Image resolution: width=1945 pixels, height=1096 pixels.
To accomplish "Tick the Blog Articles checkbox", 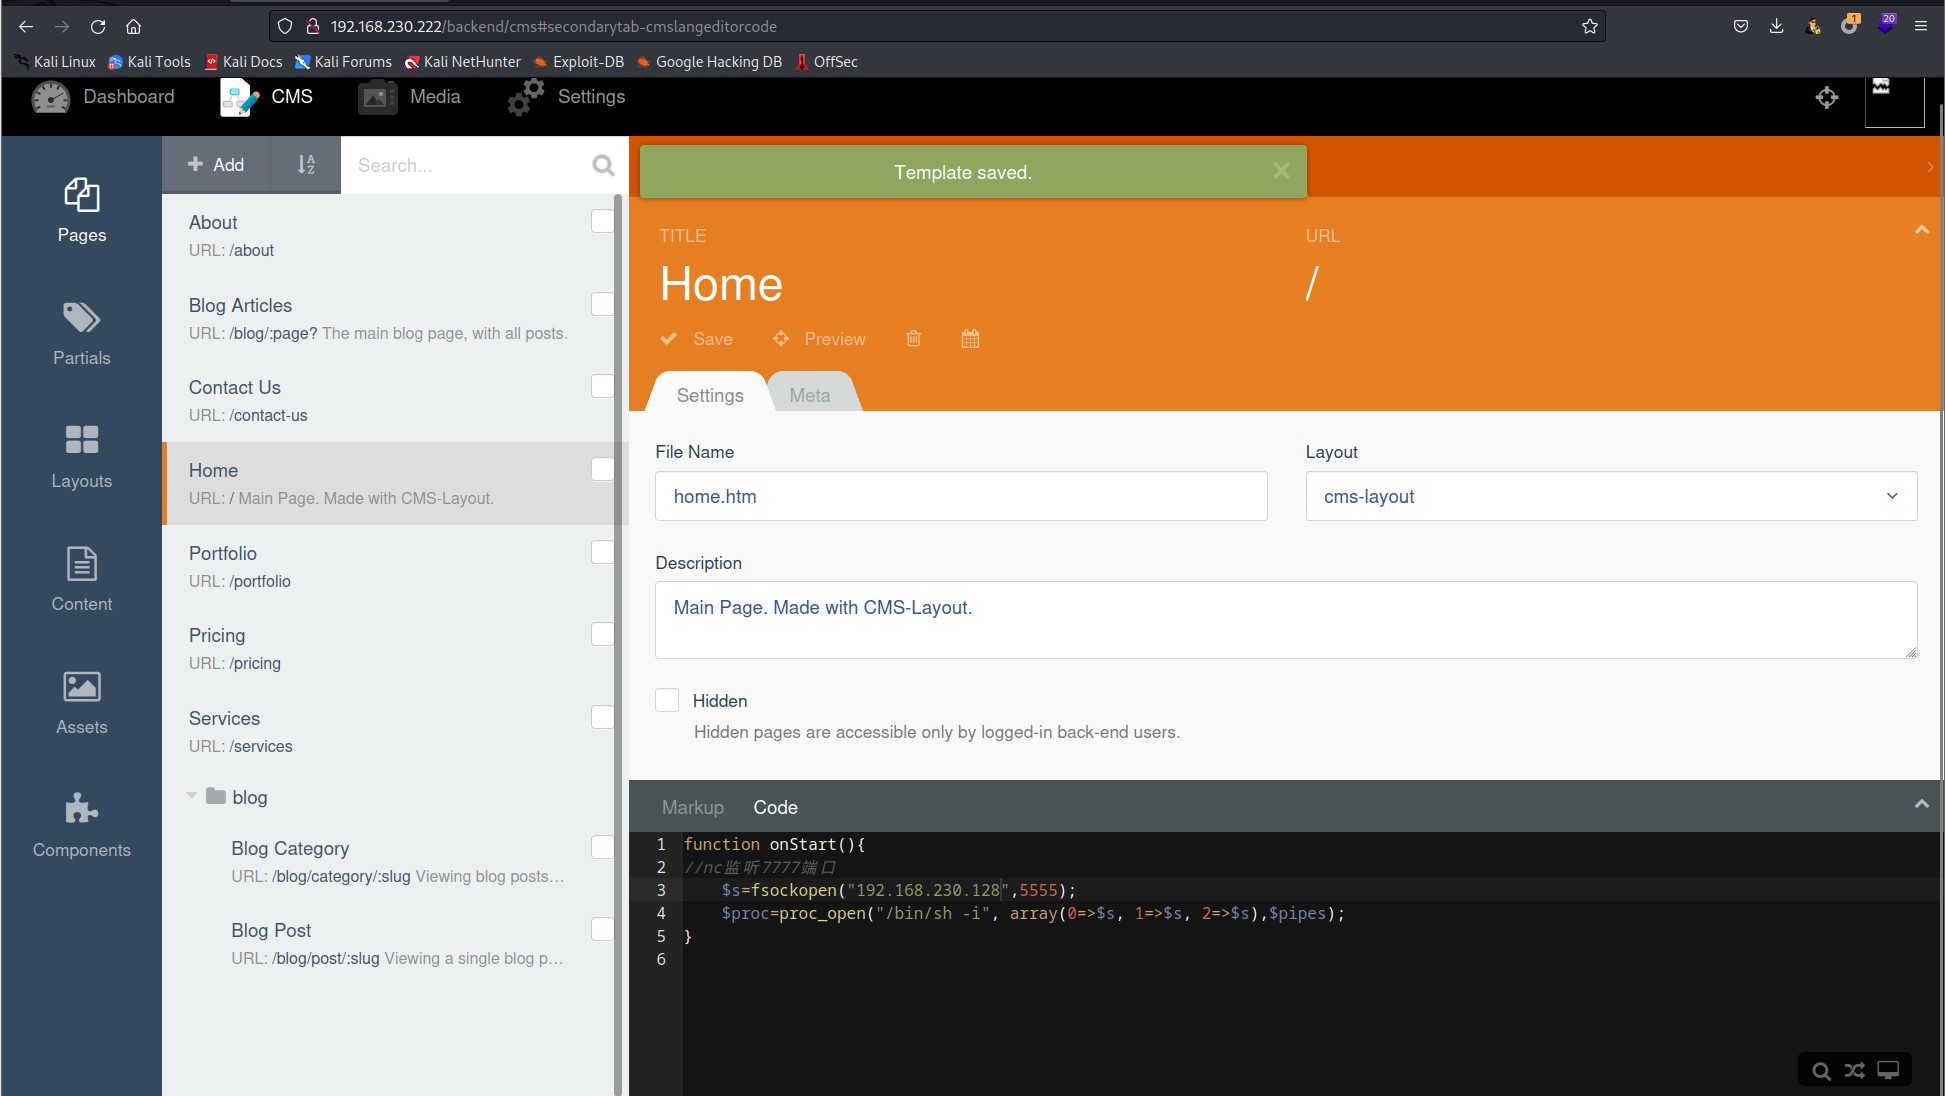I will coord(603,304).
